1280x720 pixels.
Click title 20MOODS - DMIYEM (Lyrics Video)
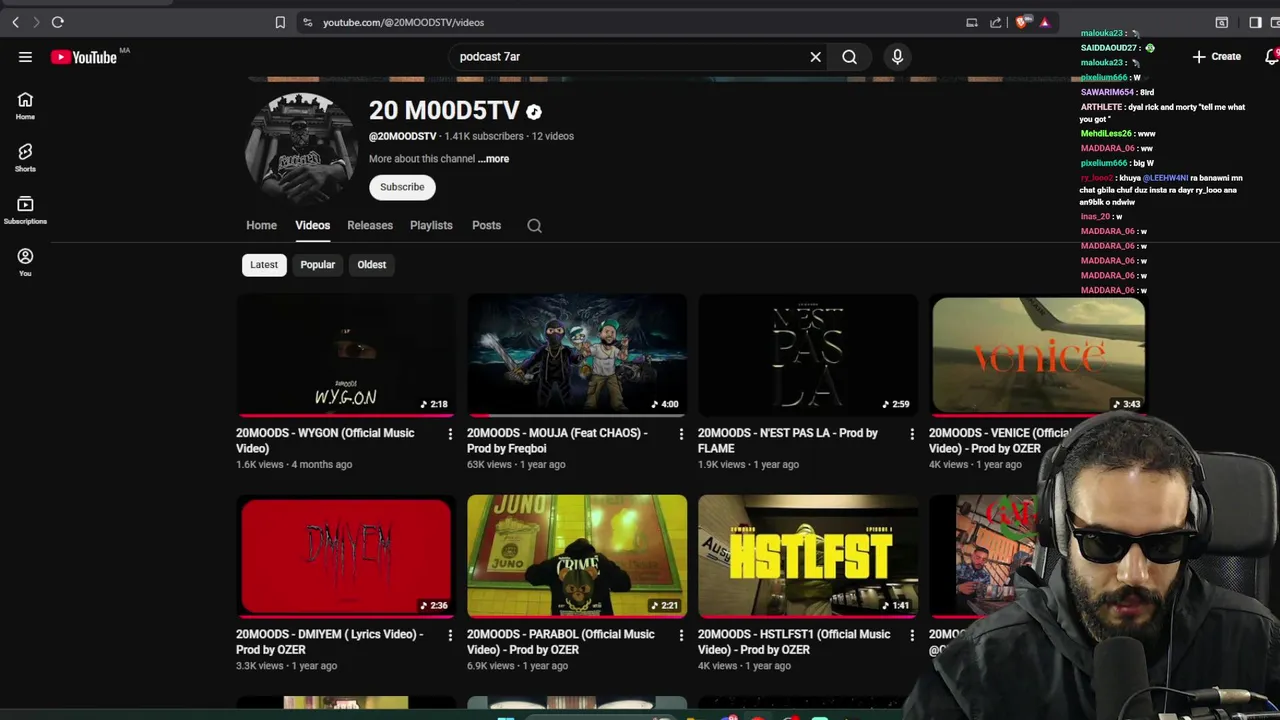coord(329,642)
